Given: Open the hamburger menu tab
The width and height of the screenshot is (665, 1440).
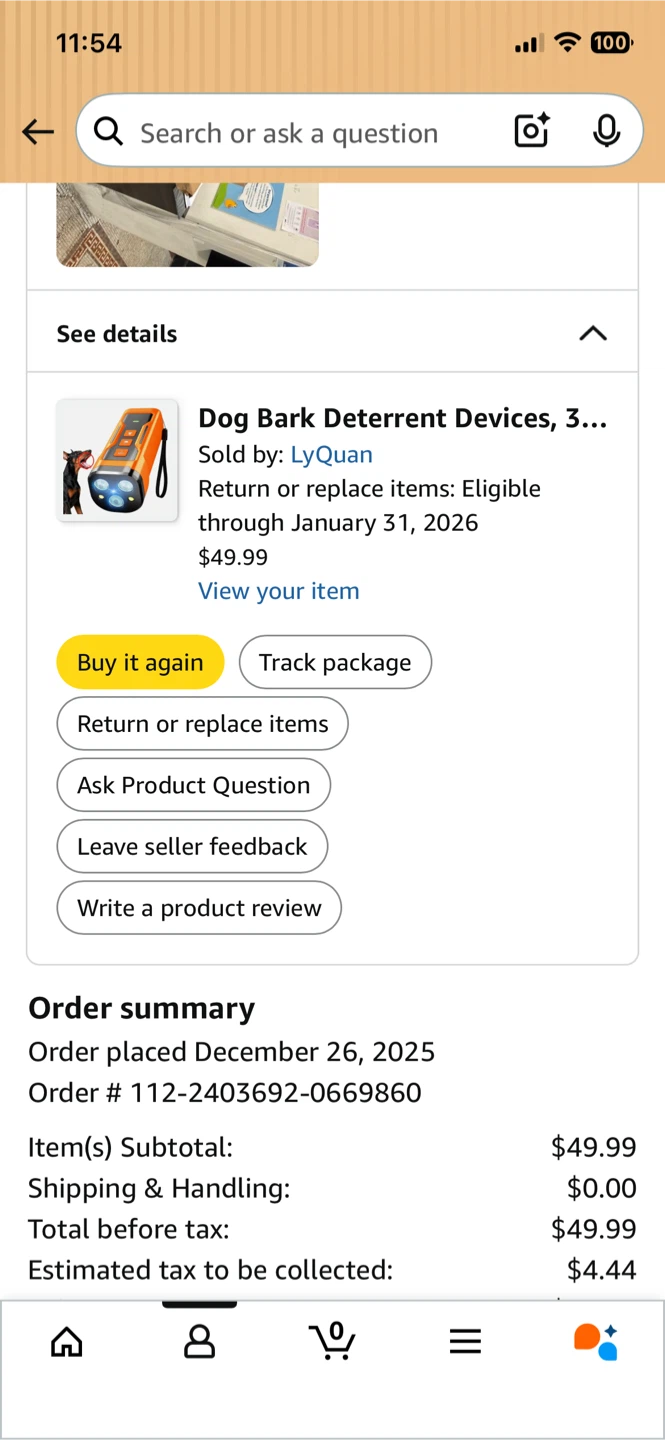Looking at the screenshot, I should point(465,1342).
